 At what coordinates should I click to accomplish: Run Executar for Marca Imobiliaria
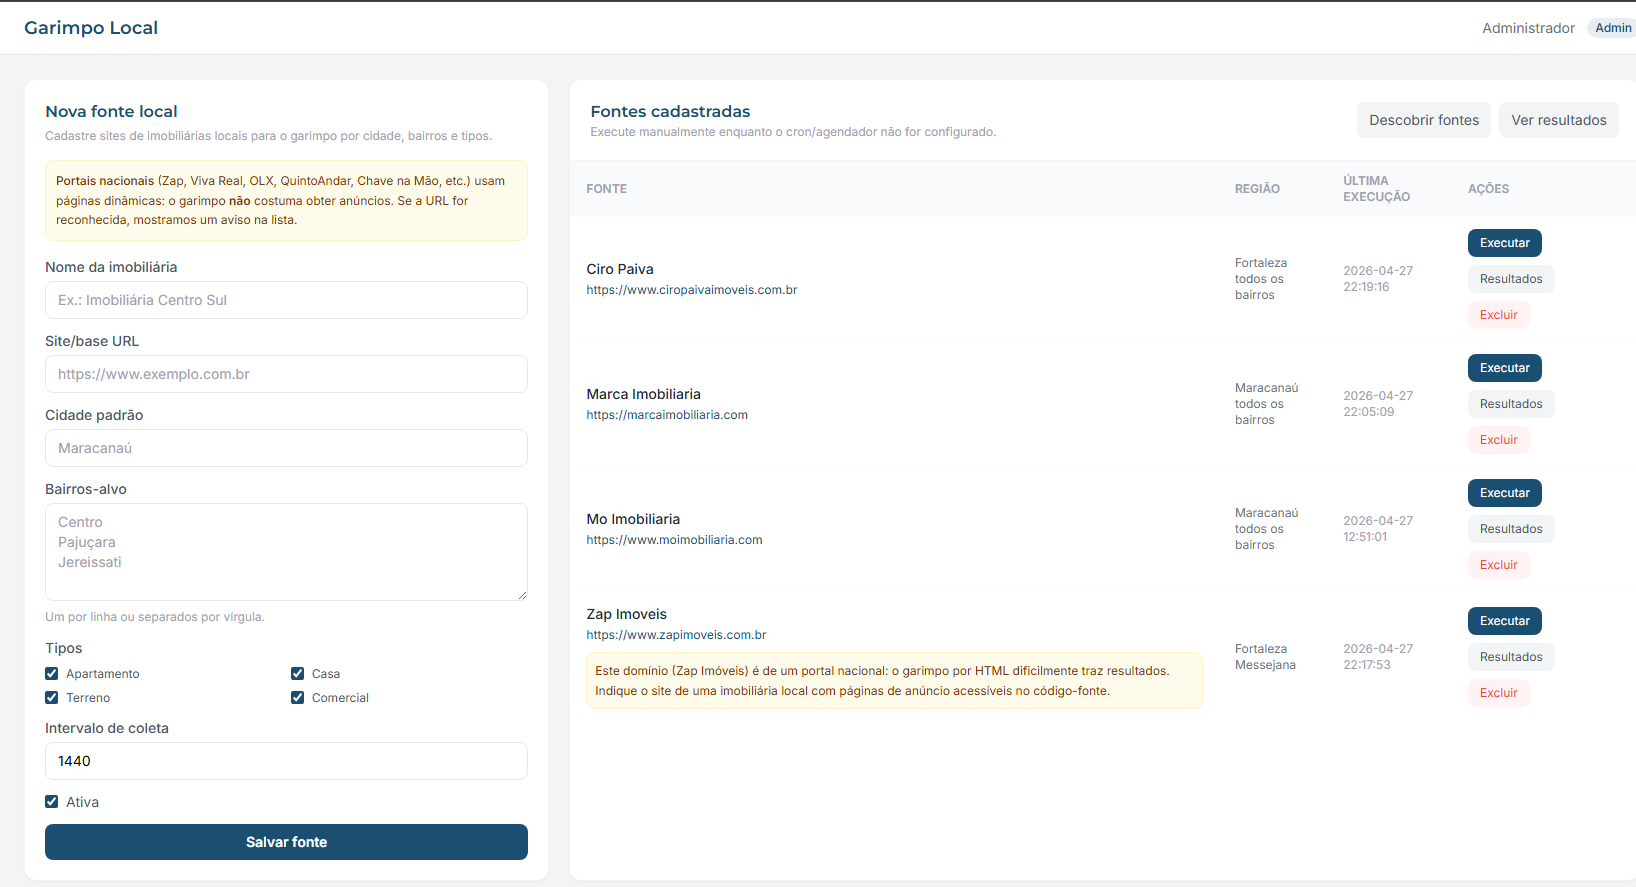pyautogui.click(x=1505, y=368)
